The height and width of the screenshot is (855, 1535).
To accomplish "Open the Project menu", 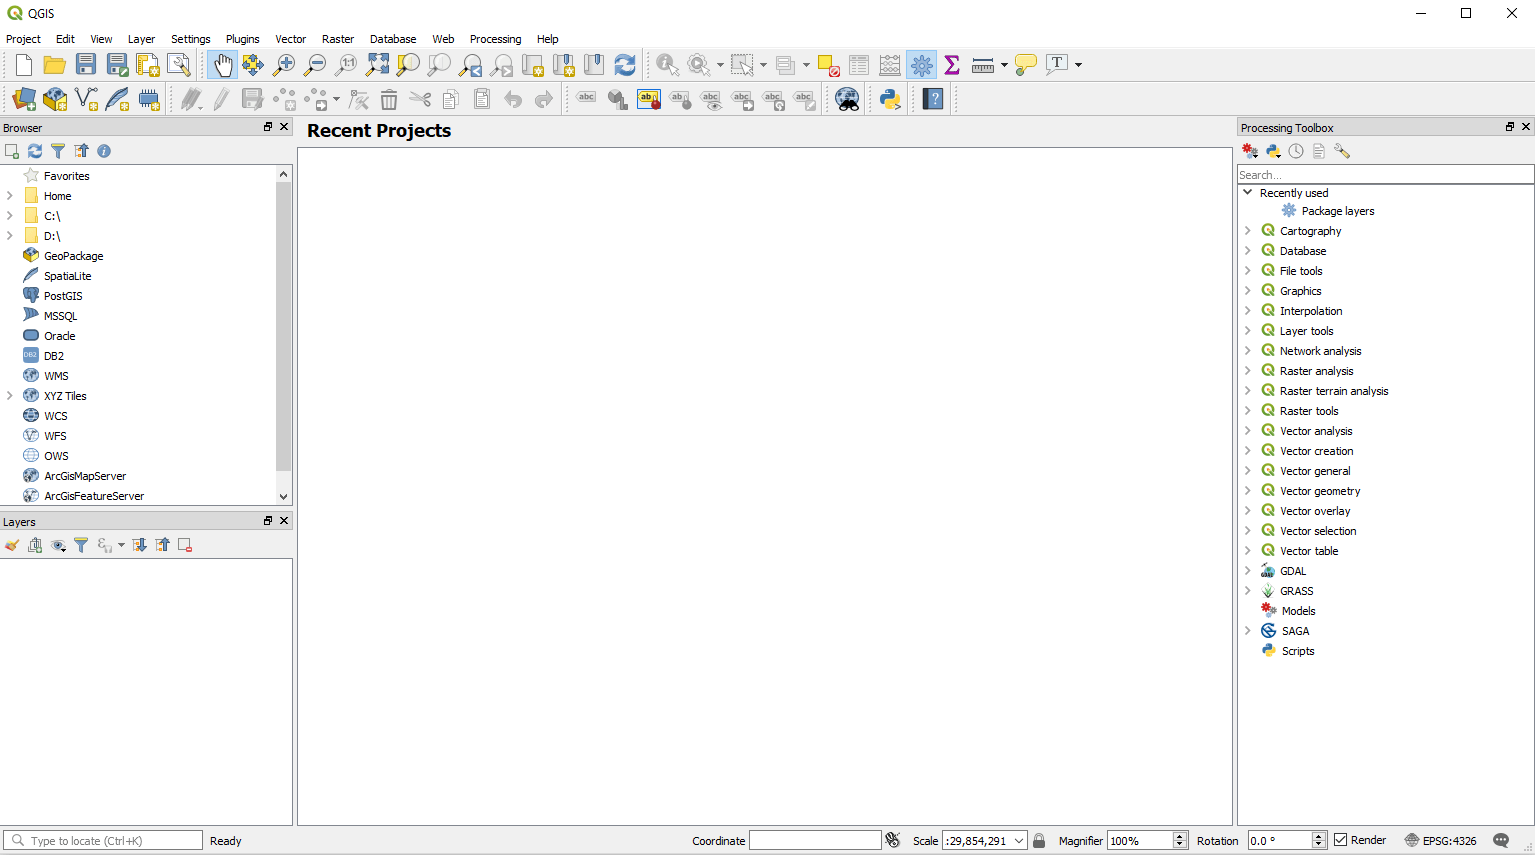I will [x=23, y=39].
